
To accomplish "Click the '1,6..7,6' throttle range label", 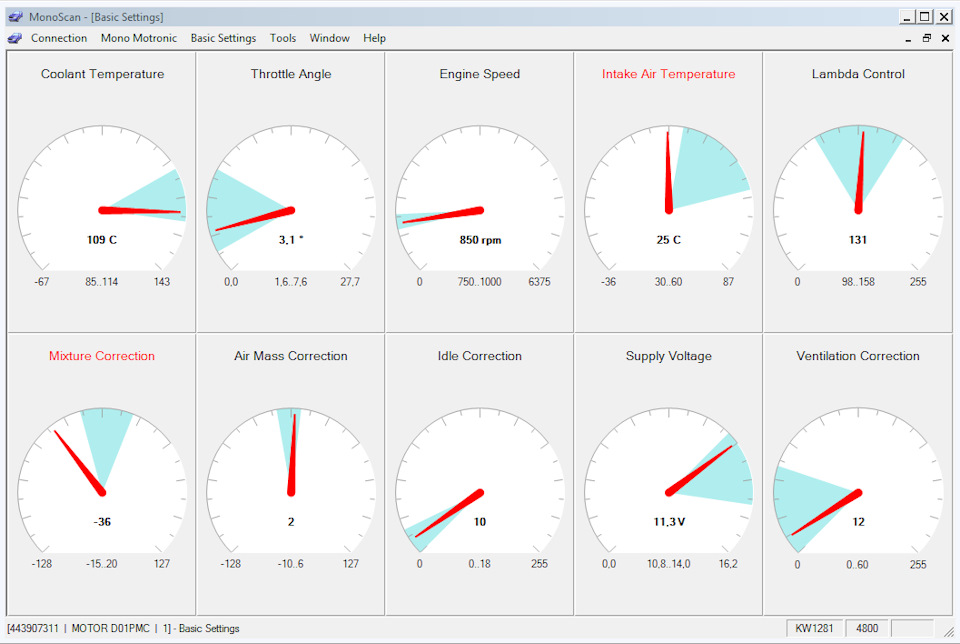I will click(291, 282).
